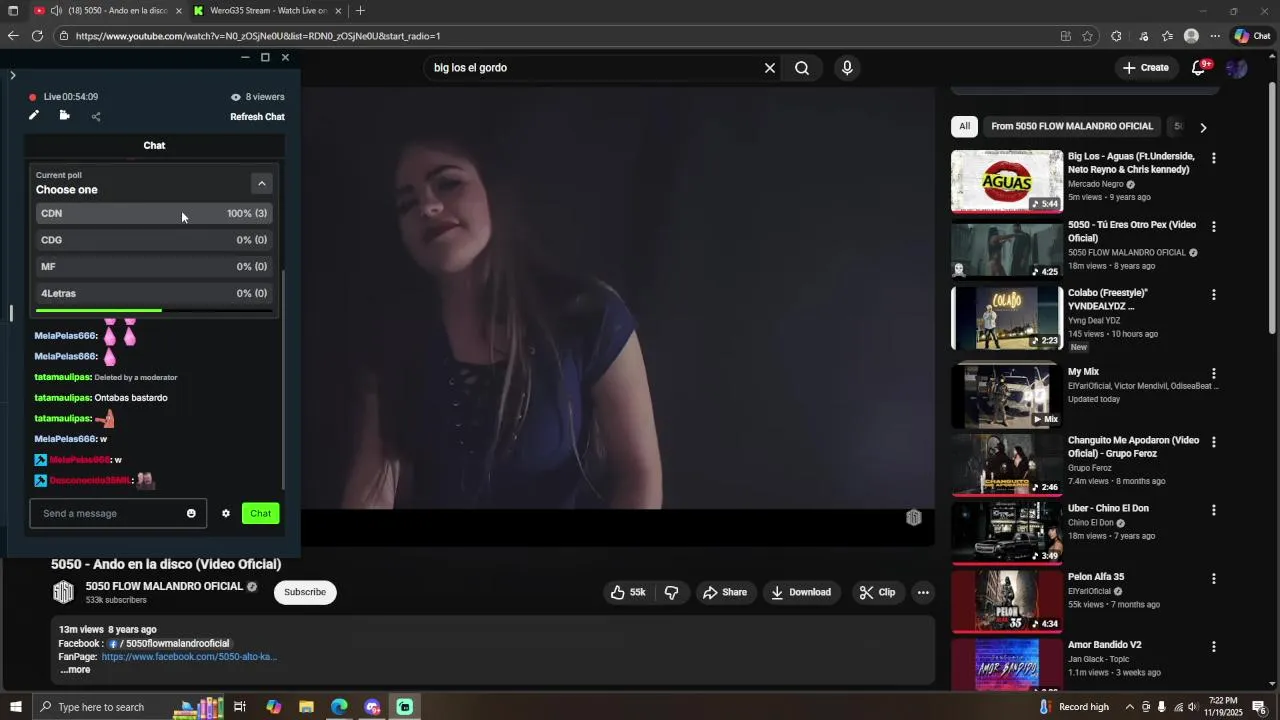Select the All filter chip

(x=964, y=127)
